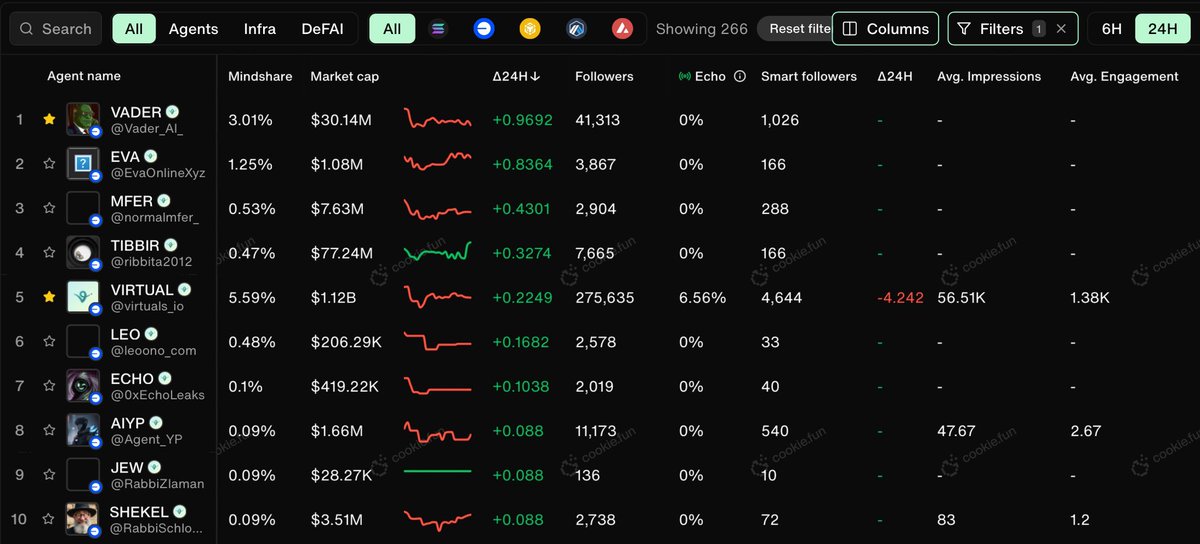This screenshot has width=1200, height=544.
Task: Sort by Smart followers column
Action: click(x=809, y=76)
